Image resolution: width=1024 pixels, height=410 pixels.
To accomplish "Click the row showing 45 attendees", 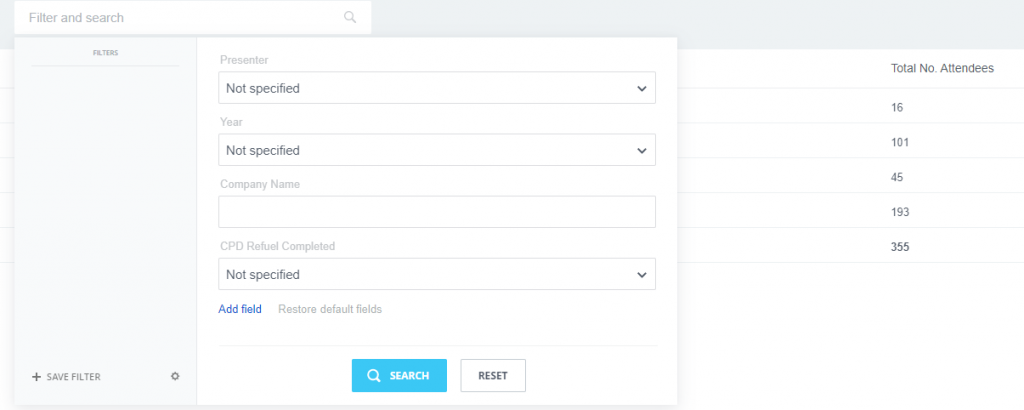I will point(898,177).
